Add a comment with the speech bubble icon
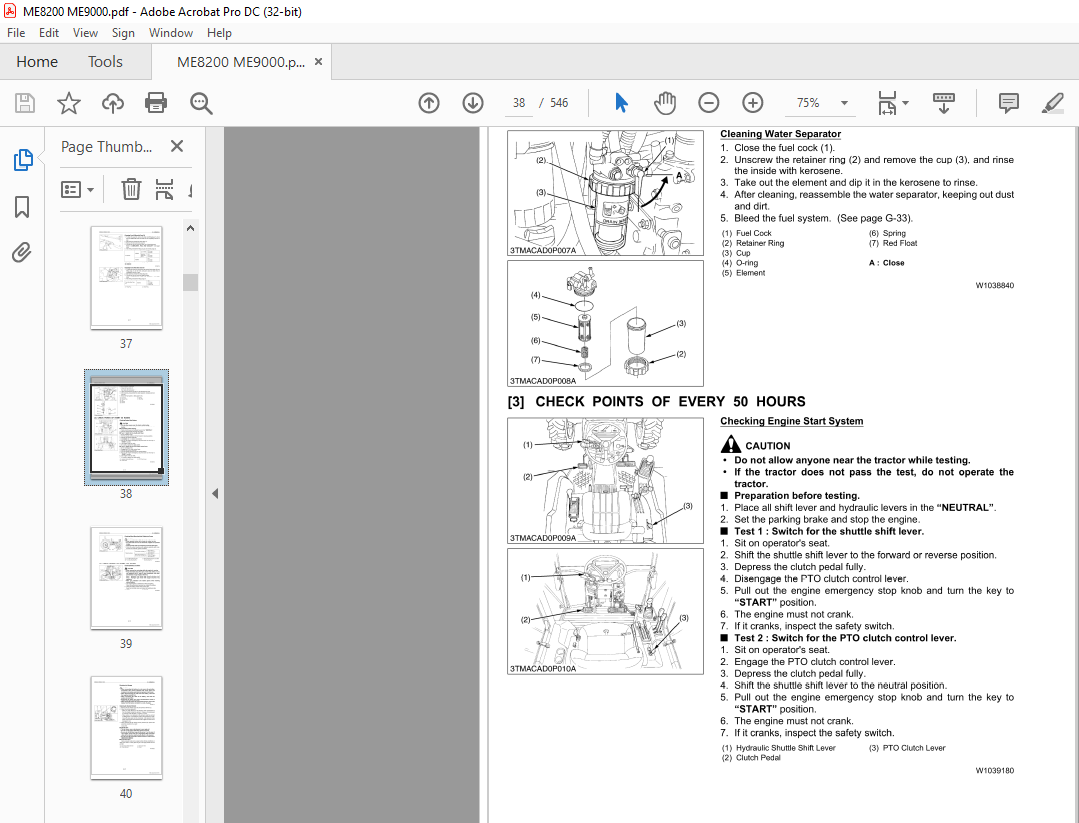1079x823 pixels. point(1009,103)
